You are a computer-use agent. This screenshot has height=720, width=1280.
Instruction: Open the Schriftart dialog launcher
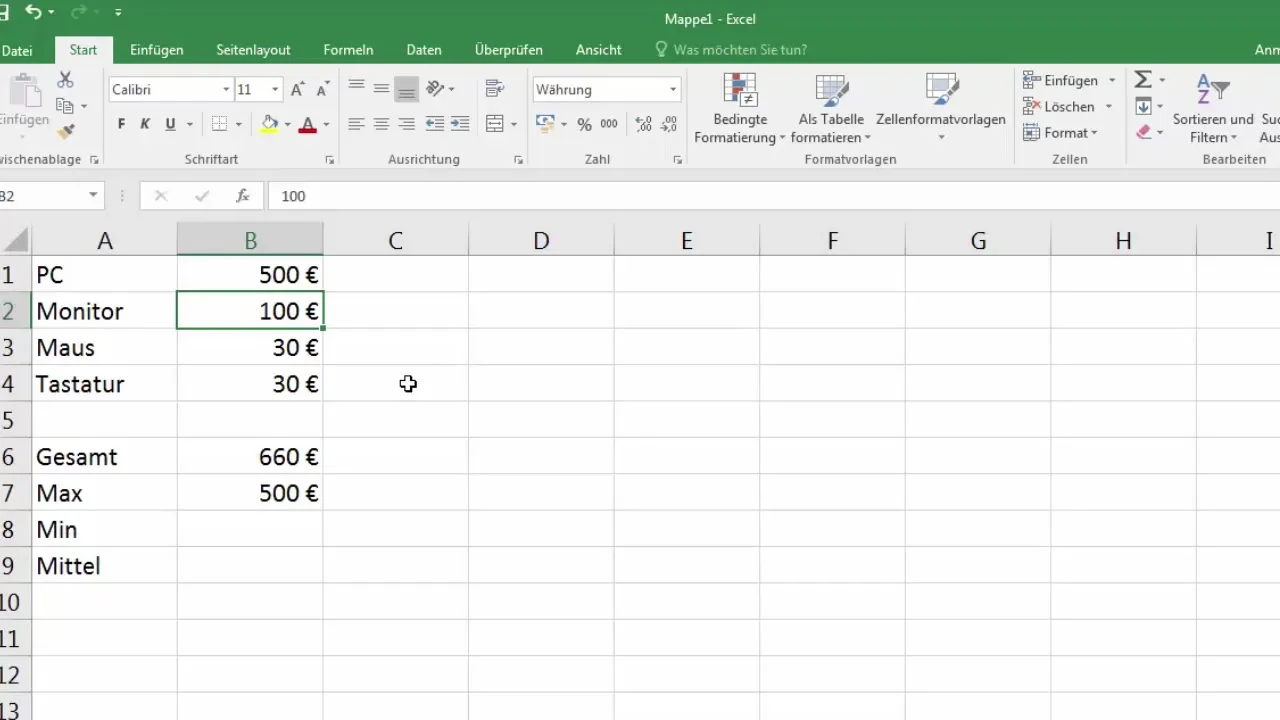[x=330, y=160]
